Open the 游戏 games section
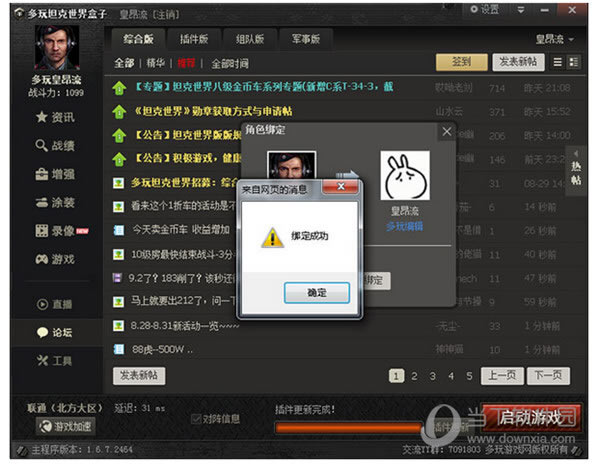 (55, 259)
